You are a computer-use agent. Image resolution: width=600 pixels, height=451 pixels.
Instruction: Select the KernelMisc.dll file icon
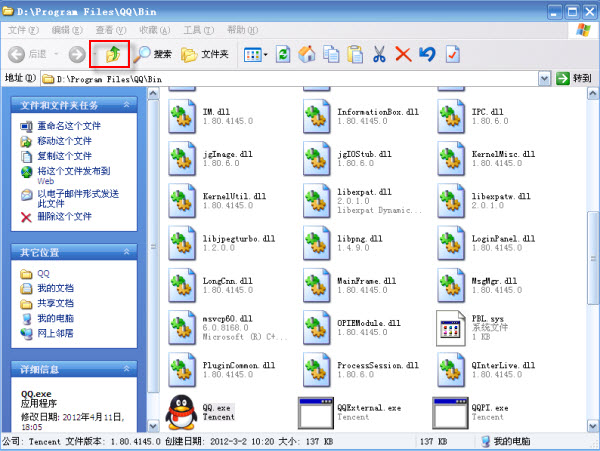(451, 158)
